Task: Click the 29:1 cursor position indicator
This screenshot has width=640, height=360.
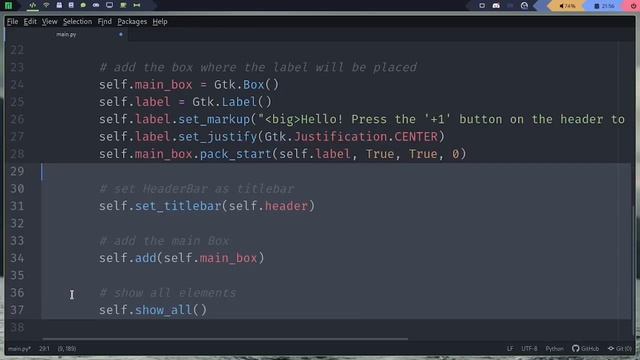Action: pyautogui.click(x=44, y=349)
